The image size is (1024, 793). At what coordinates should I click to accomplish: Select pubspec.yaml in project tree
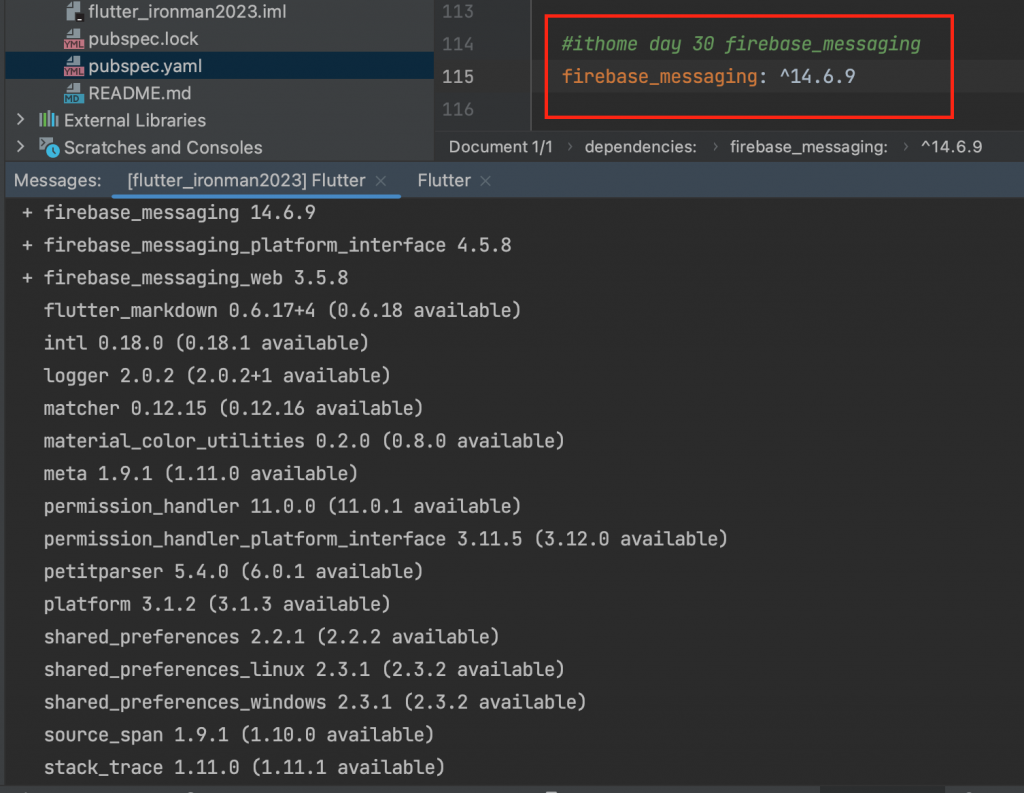145,66
